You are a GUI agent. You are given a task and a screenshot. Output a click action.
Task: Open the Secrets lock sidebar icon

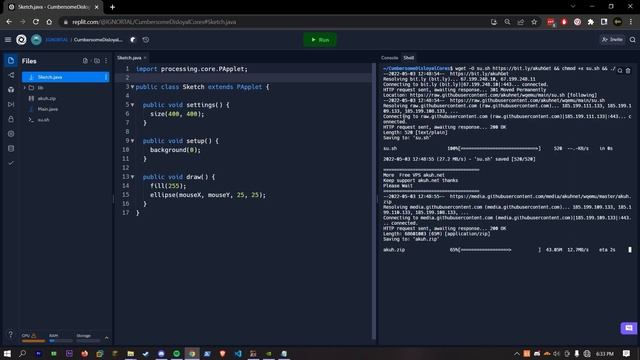(x=11, y=119)
